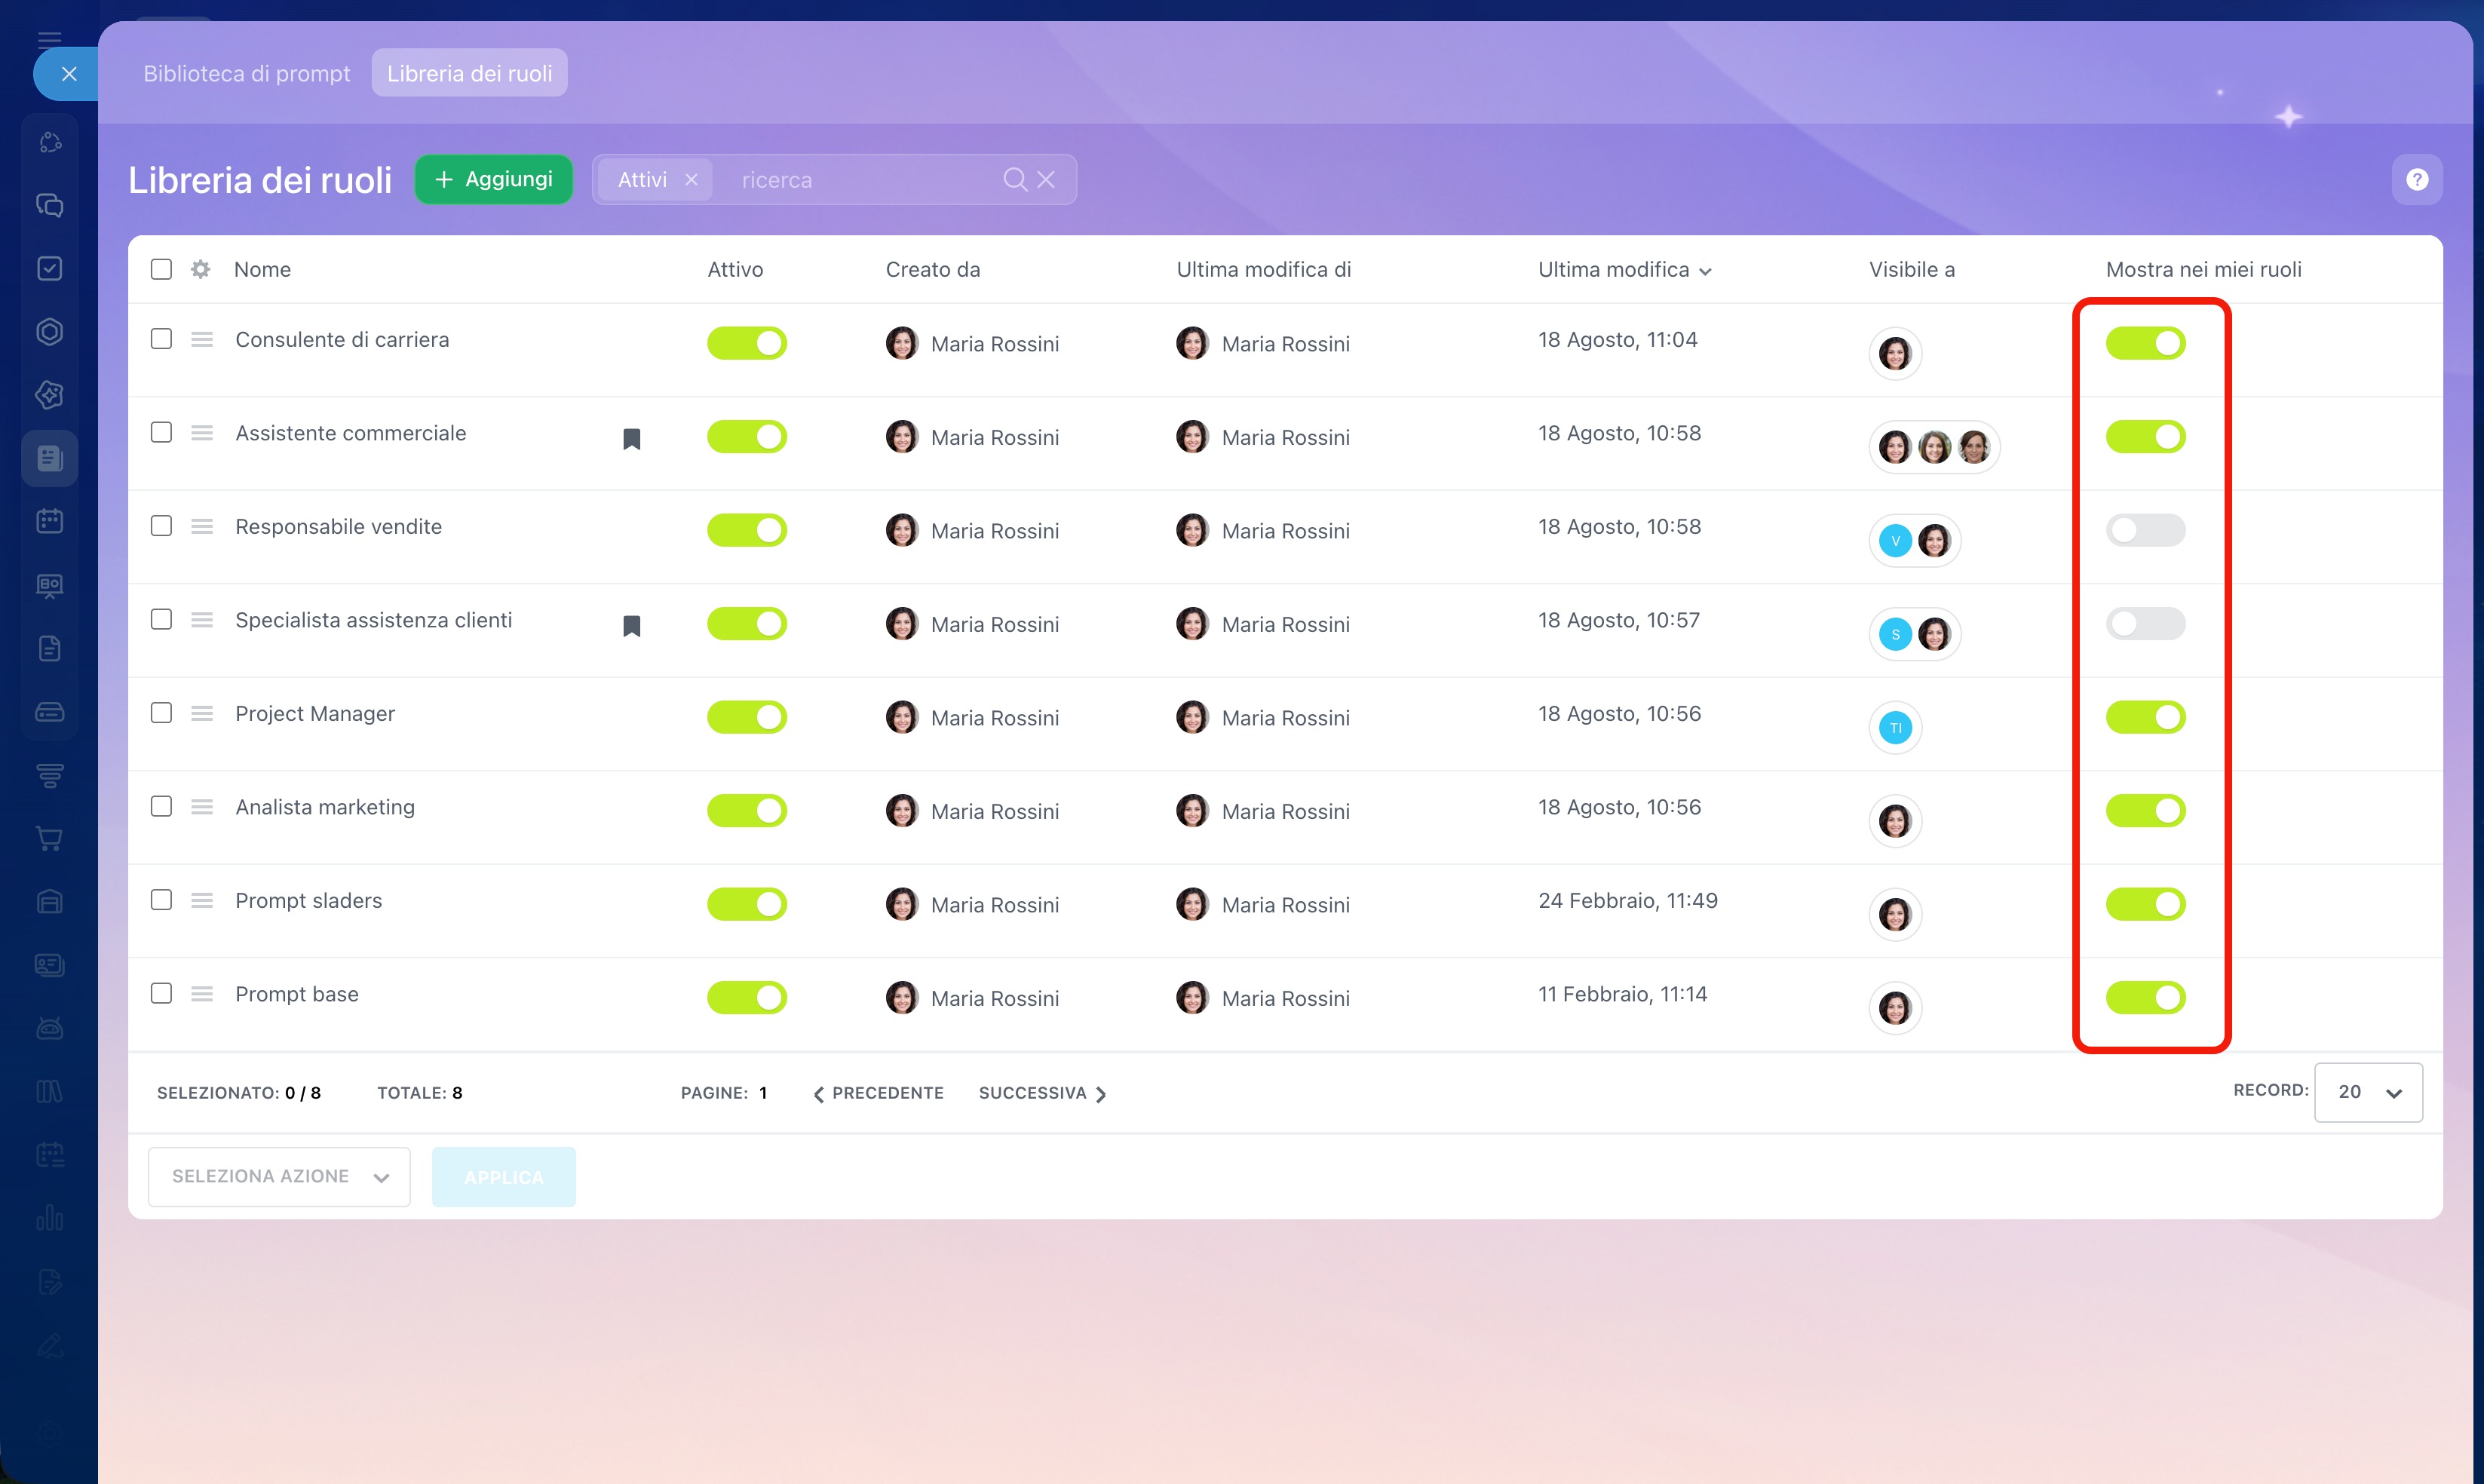Click the Creato da column header
This screenshot has height=1484, width=2484.
pyautogui.click(x=933, y=269)
